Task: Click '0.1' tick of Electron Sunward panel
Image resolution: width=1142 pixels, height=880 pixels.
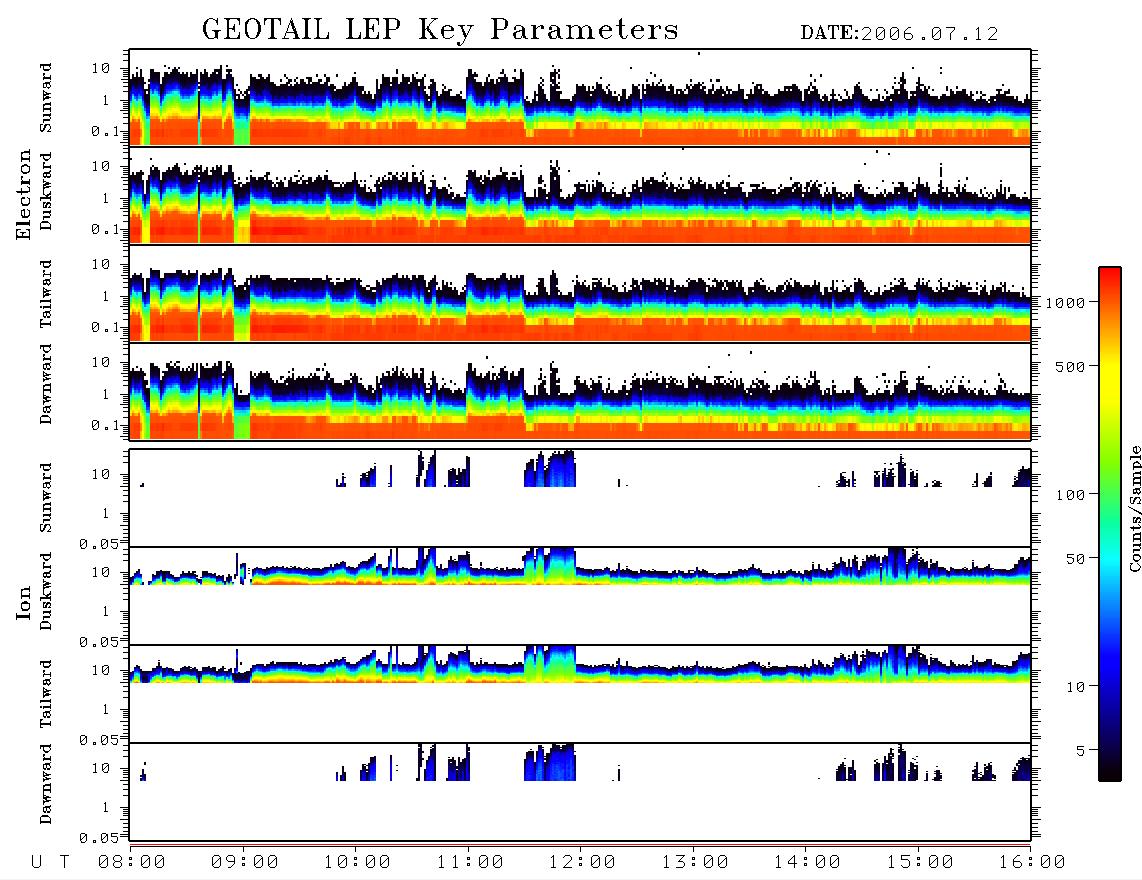Action: click(x=105, y=131)
